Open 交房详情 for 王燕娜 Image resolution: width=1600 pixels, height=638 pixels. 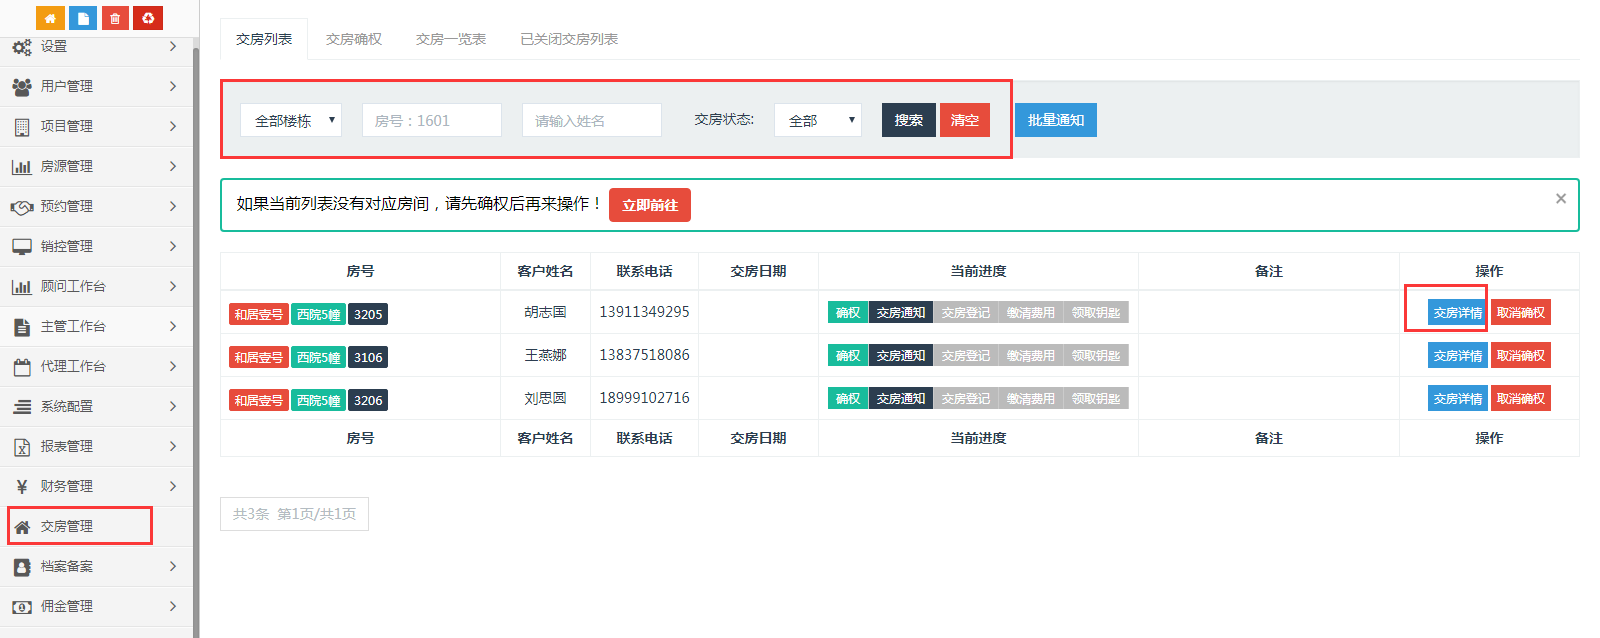pos(1458,356)
